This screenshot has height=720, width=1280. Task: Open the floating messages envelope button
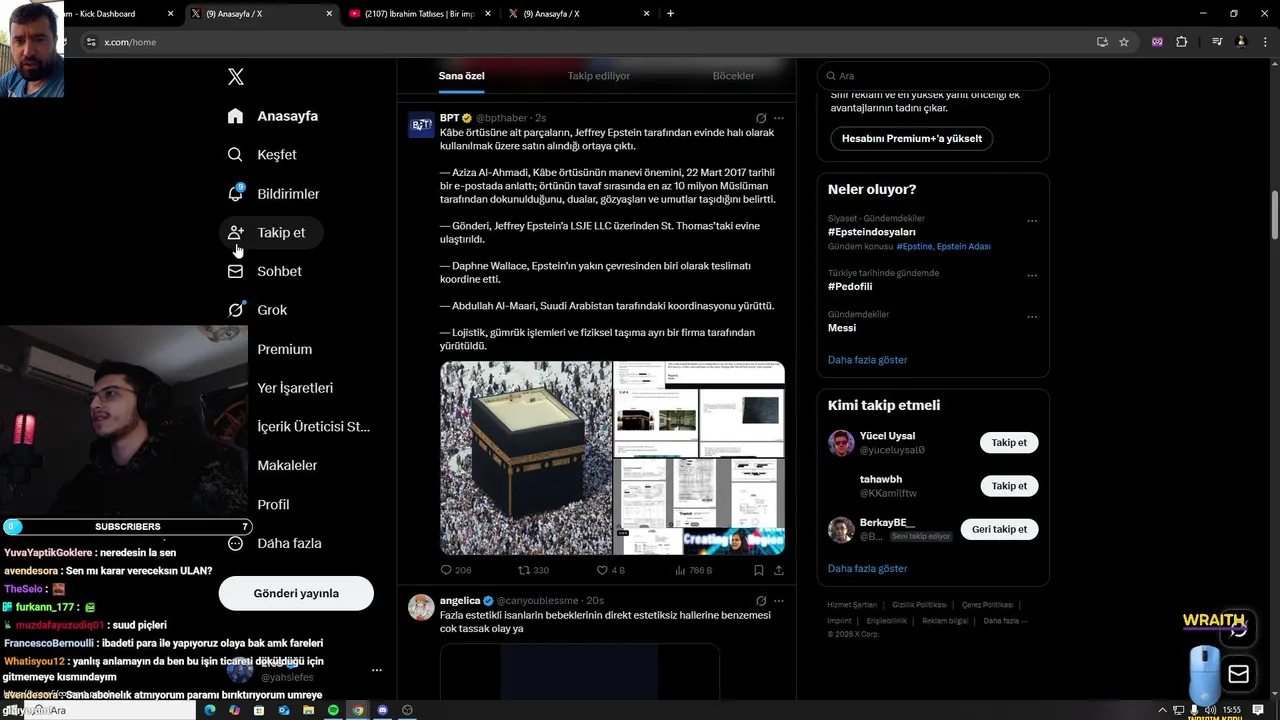(1238, 674)
